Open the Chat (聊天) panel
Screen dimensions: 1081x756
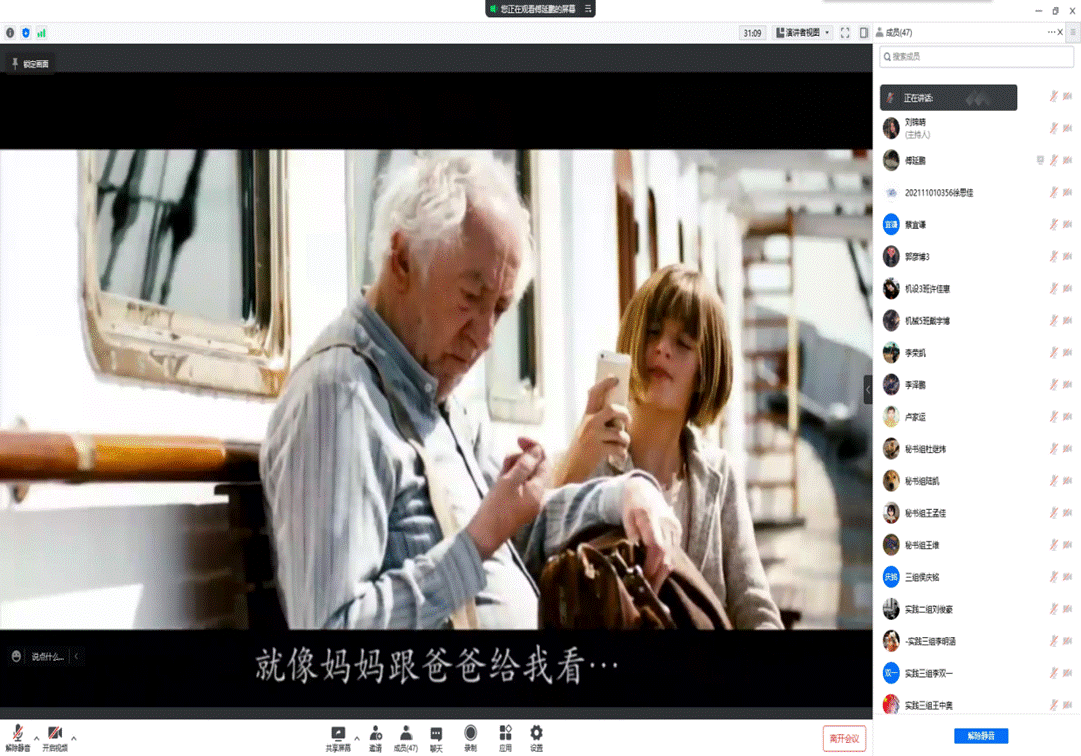[x=436, y=737]
